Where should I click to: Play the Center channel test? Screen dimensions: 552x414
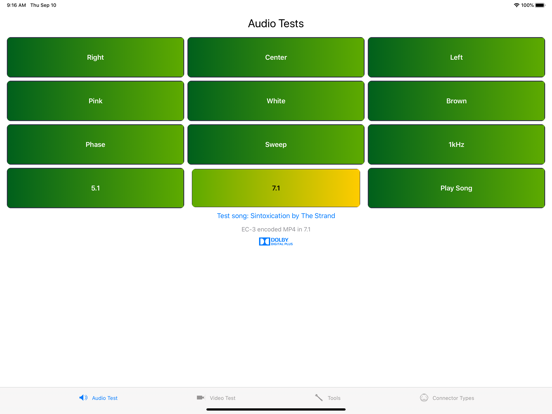[276, 57]
